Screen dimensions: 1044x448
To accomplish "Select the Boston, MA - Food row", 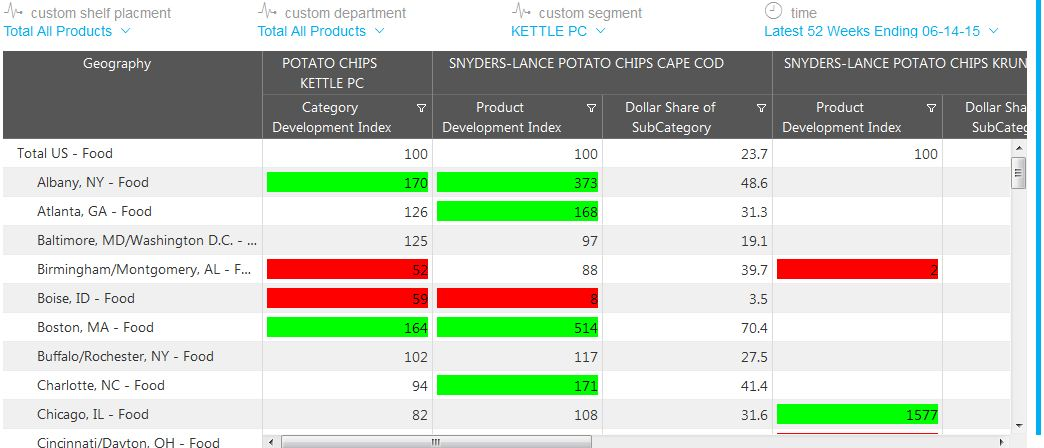I will 101,327.
